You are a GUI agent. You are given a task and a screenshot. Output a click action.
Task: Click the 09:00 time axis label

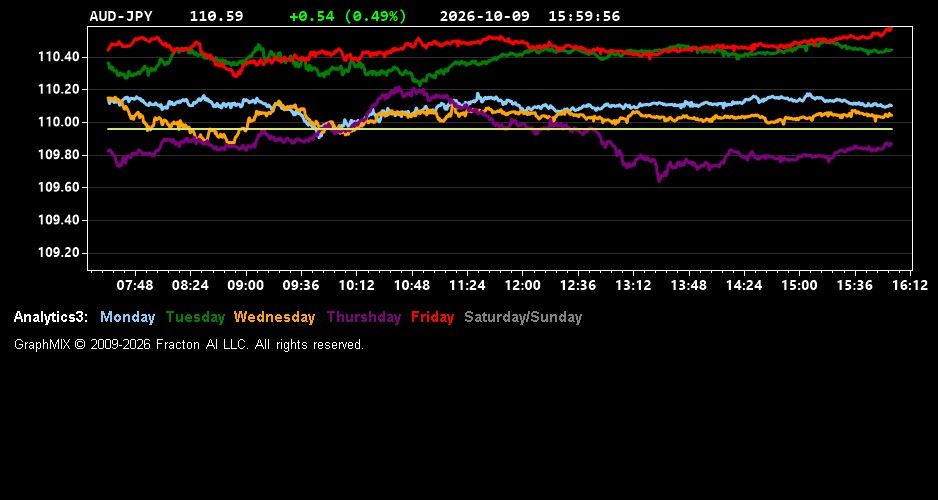[245, 286]
